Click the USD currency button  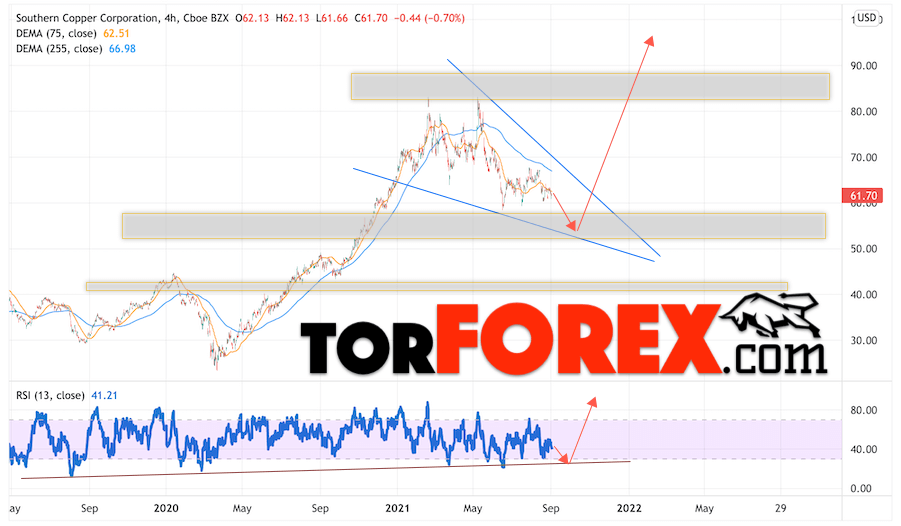click(x=867, y=18)
